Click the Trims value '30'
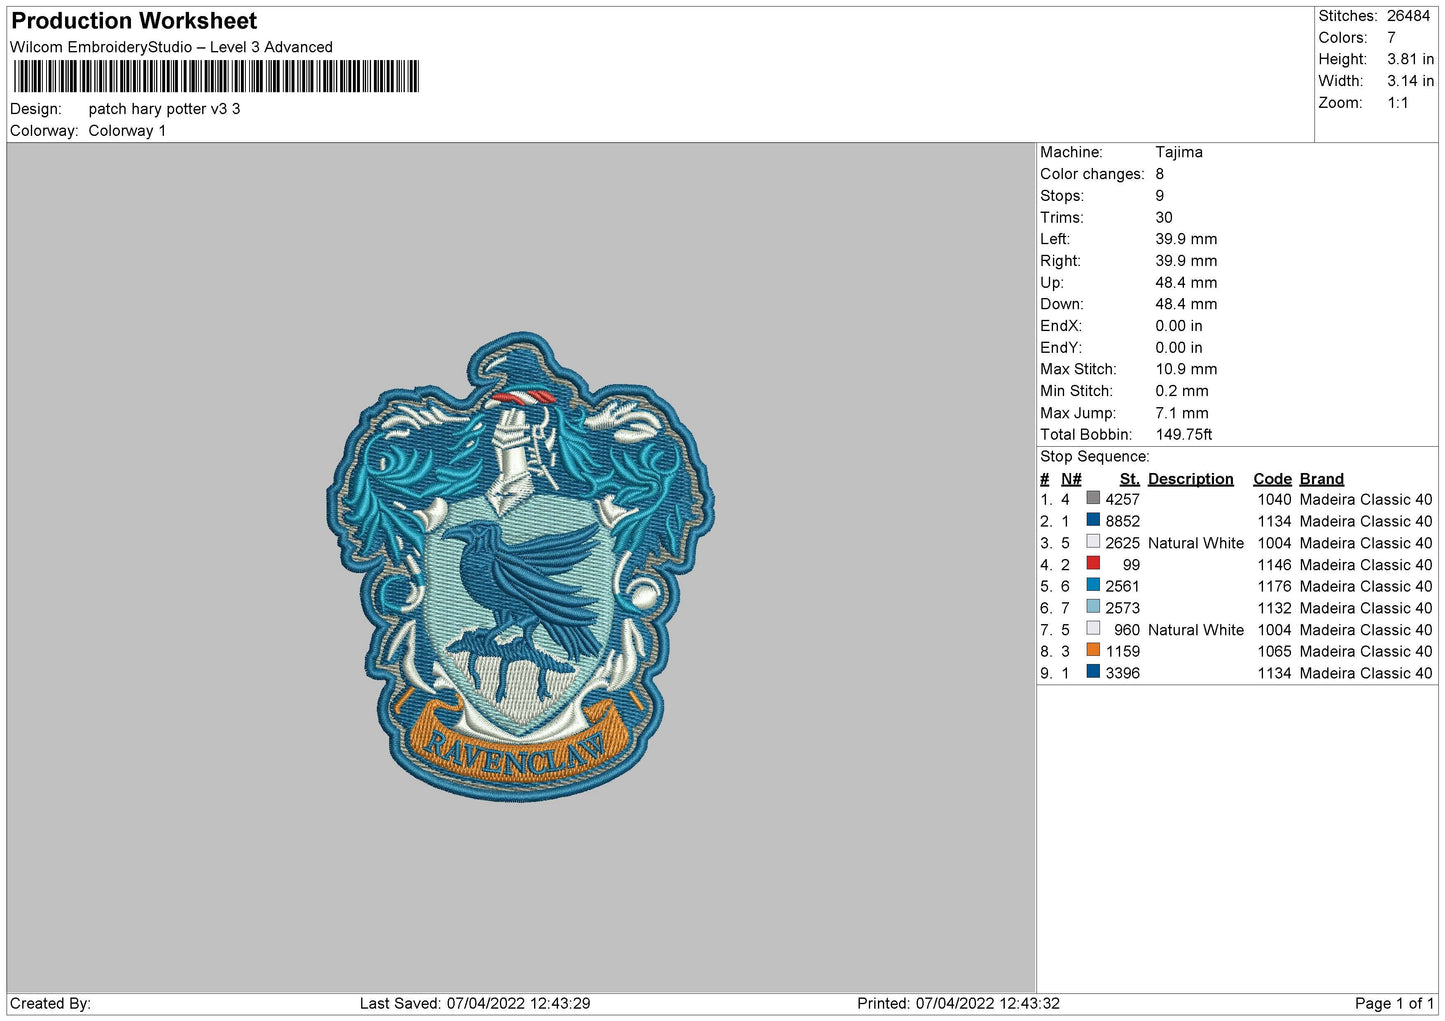The width and height of the screenshot is (1445, 1021). [1164, 218]
